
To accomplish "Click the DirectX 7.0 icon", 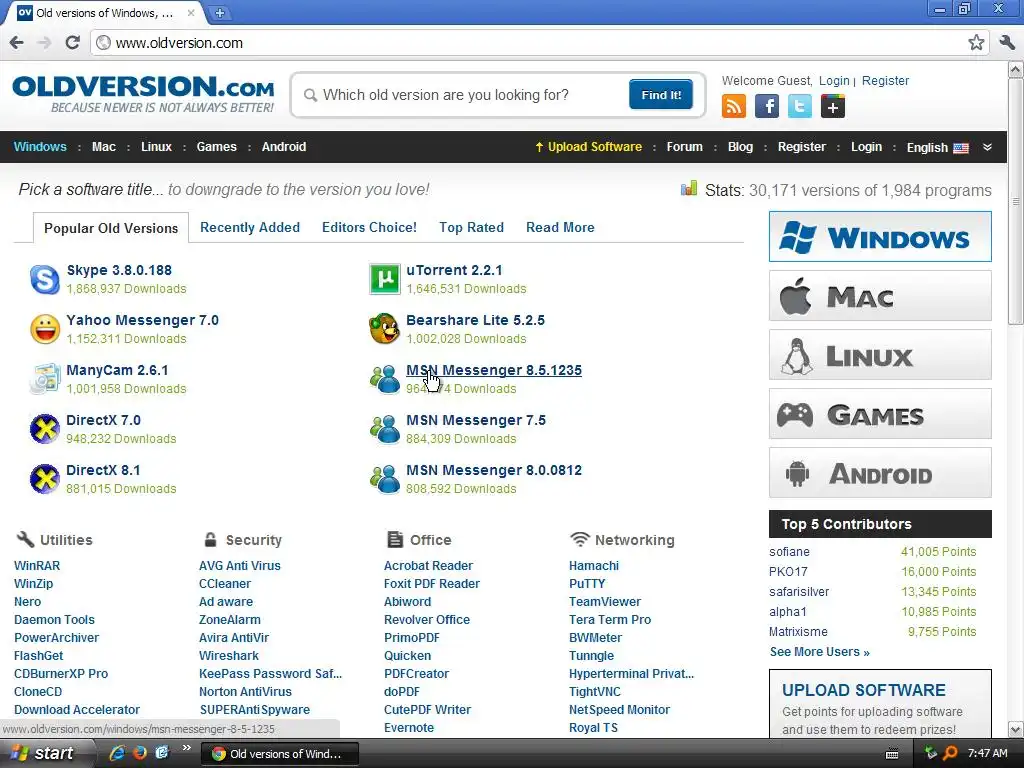I will pyautogui.click(x=45, y=429).
